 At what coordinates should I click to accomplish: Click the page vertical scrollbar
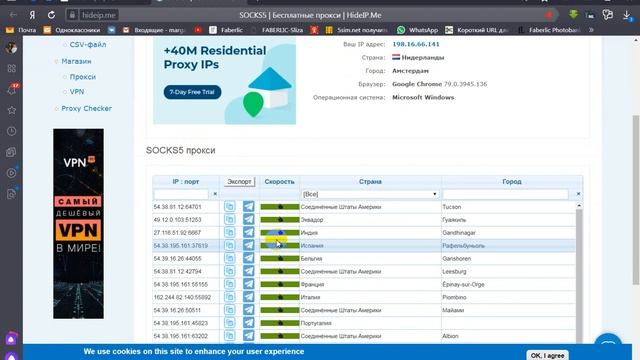pos(636,200)
